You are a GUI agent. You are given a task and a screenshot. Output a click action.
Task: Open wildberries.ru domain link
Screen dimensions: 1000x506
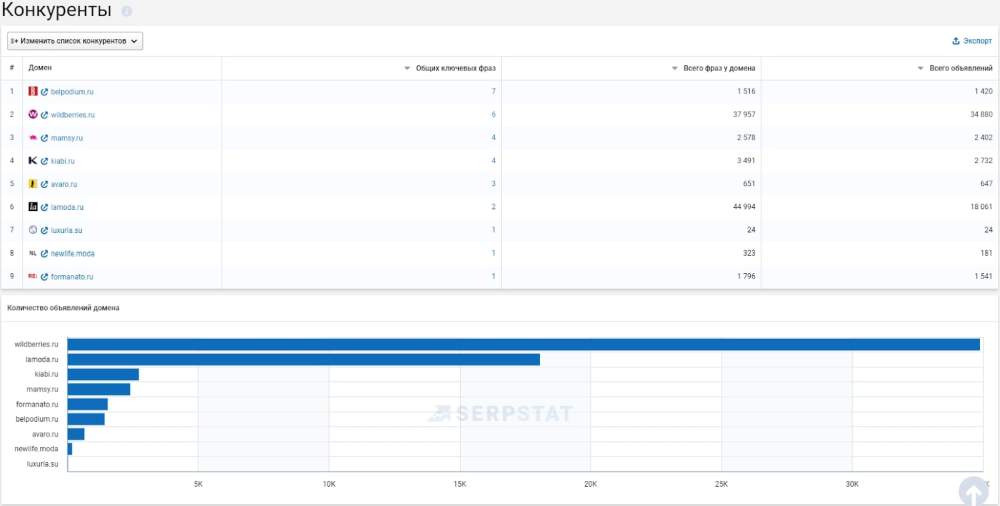pyautogui.click(x=73, y=115)
